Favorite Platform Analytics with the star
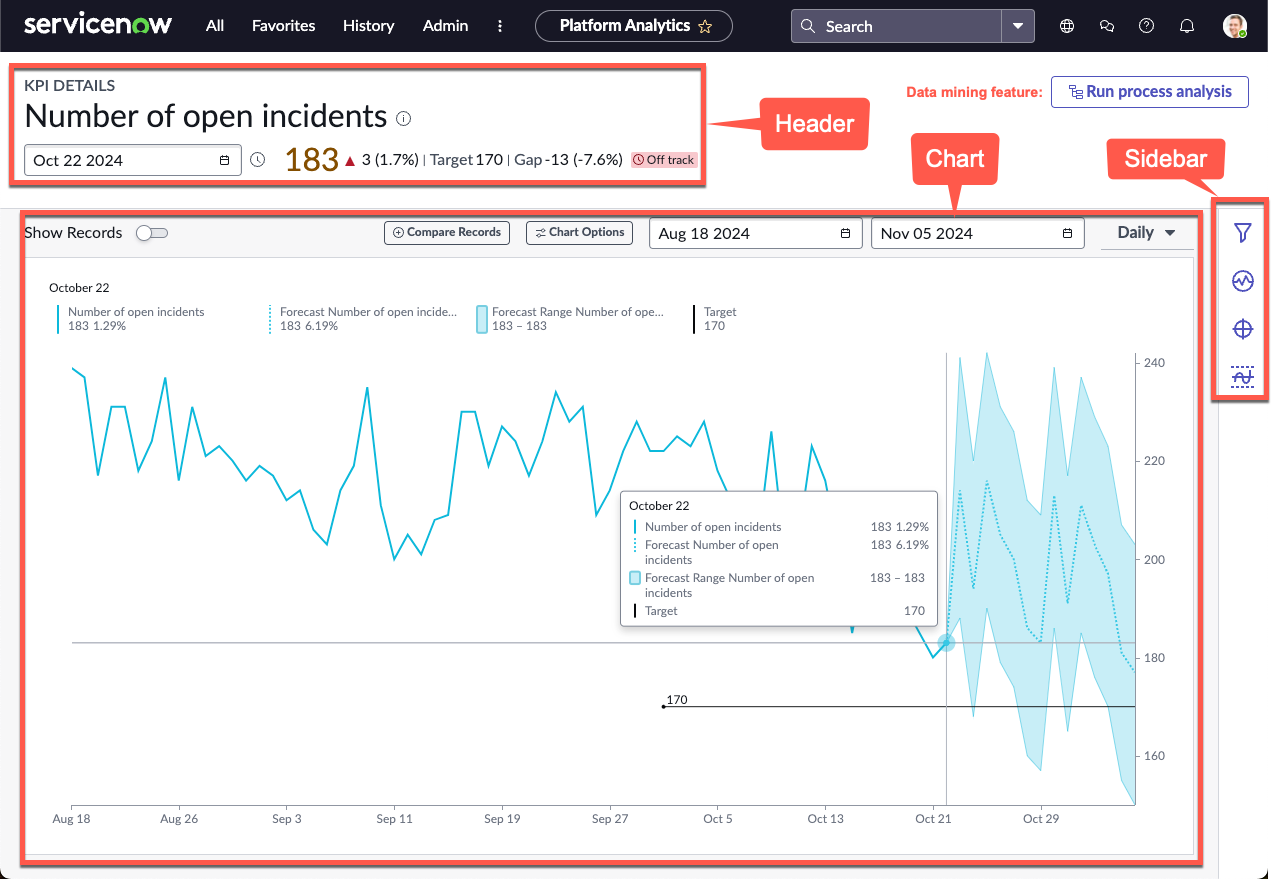Screen dimensions: 1271x879 tap(705, 26)
